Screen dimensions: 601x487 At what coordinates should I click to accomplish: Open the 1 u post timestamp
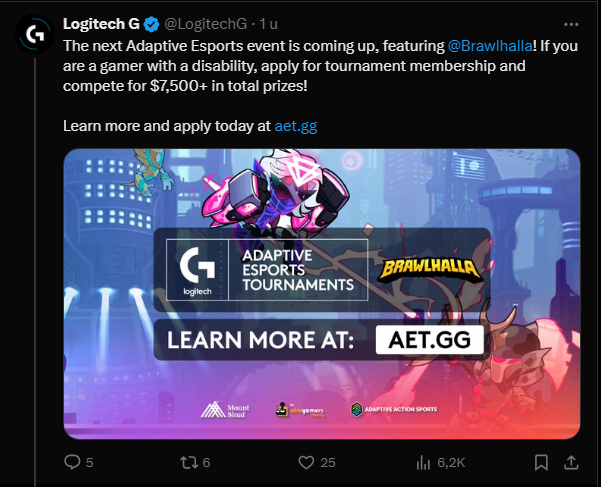click(268, 24)
